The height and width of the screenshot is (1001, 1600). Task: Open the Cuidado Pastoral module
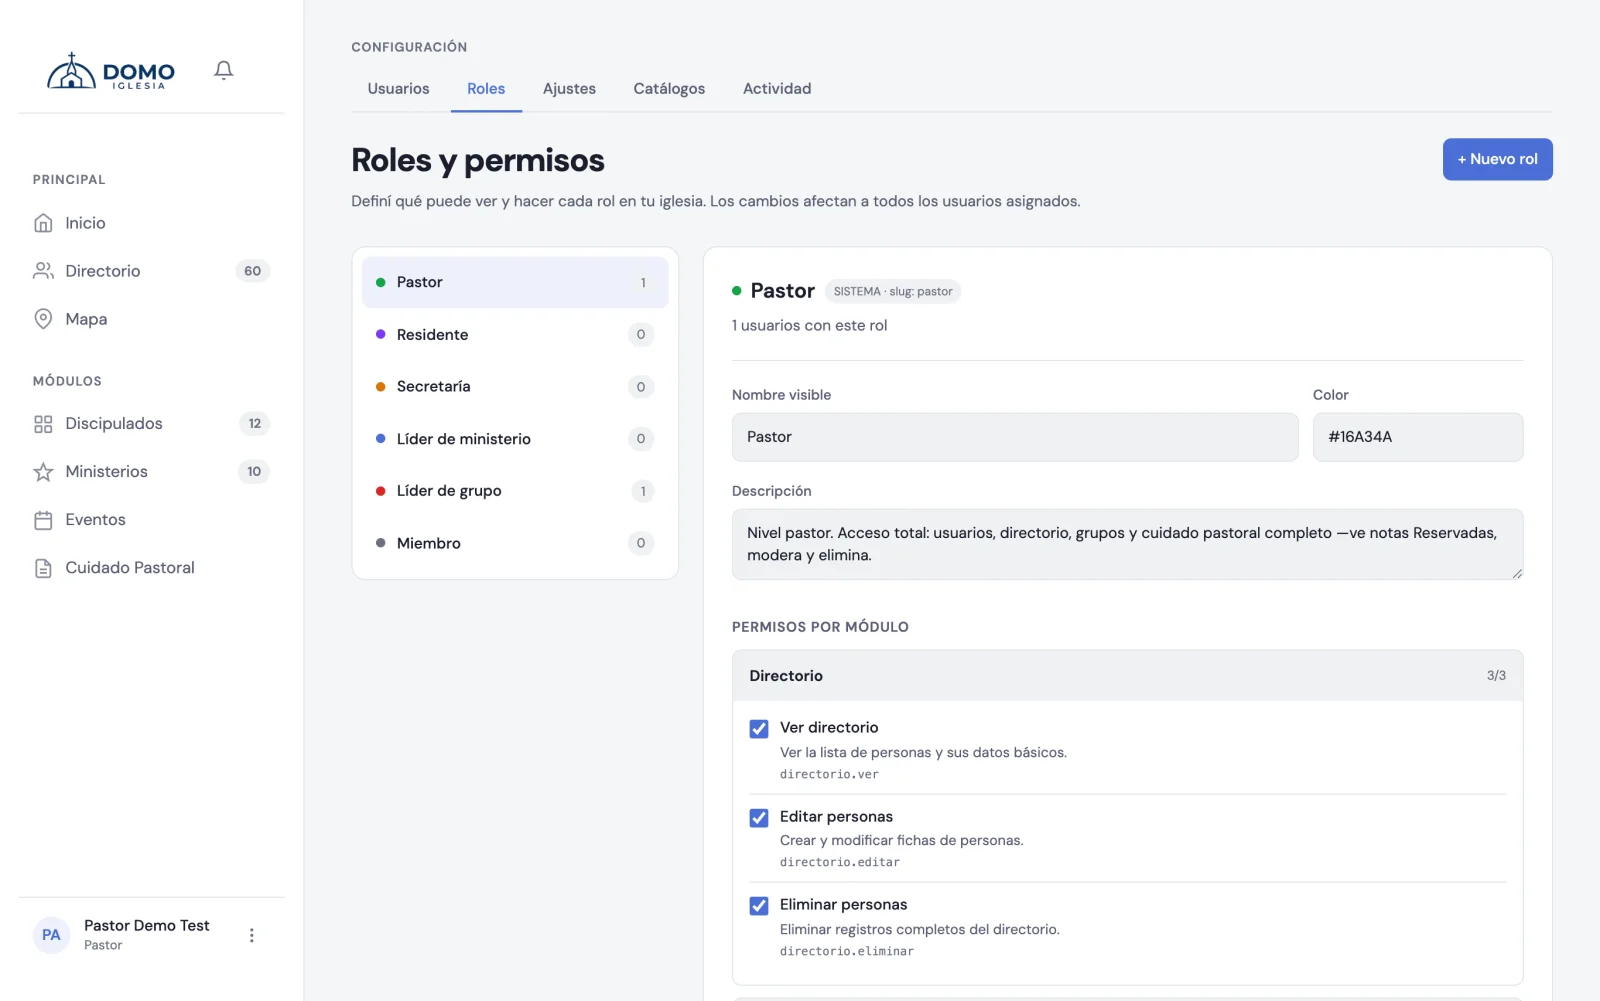tap(151, 568)
